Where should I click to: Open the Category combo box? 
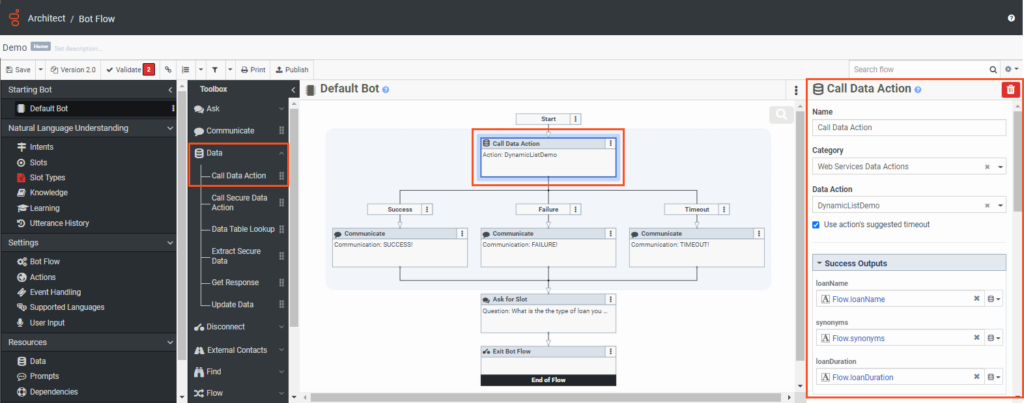(x=909, y=167)
